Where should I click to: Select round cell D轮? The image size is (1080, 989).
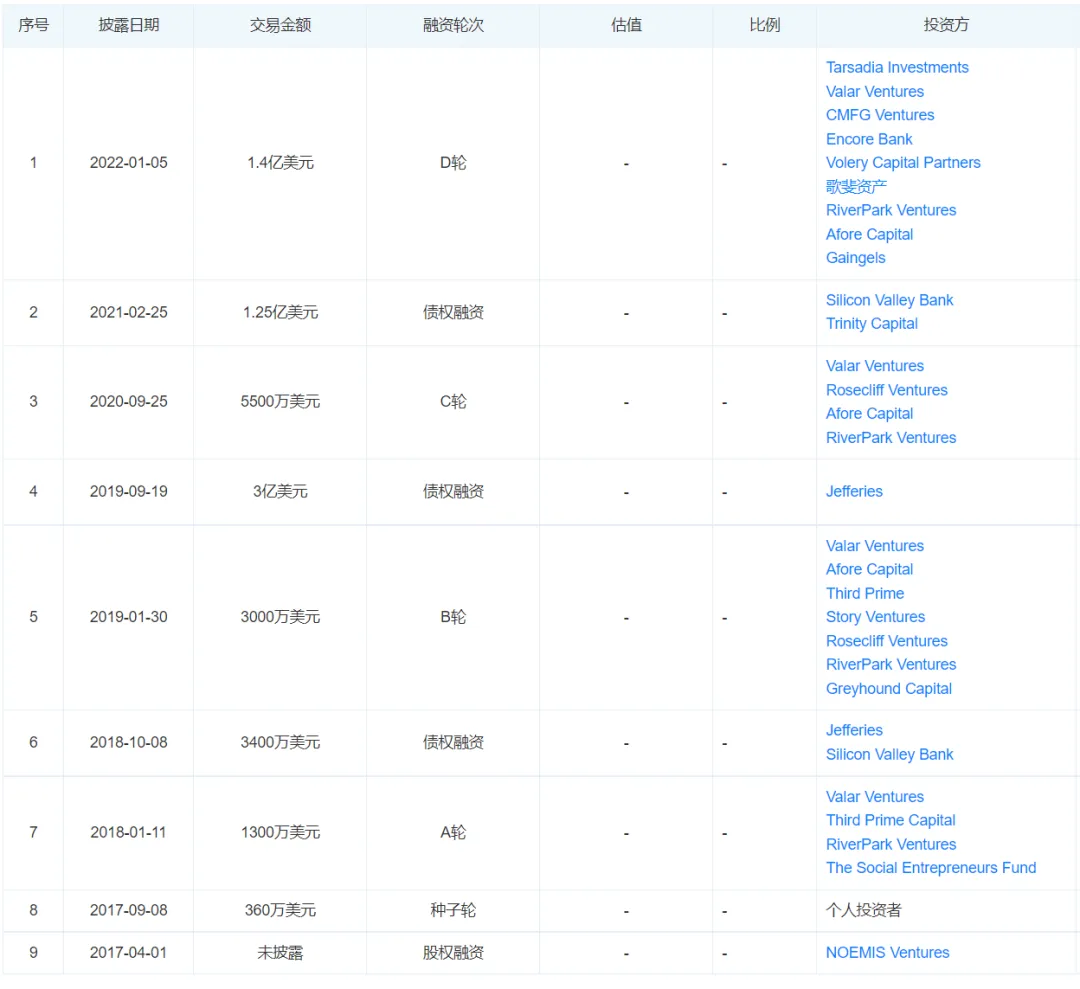pos(453,163)
